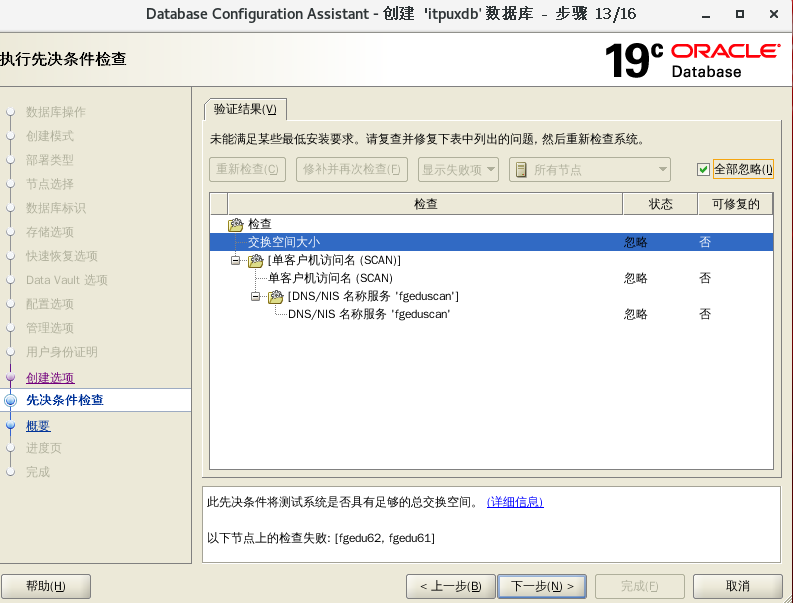Click the failed nodes text [fgedu62, fgedu61]
The image size is (793, 603).
(x=384, y=538)
